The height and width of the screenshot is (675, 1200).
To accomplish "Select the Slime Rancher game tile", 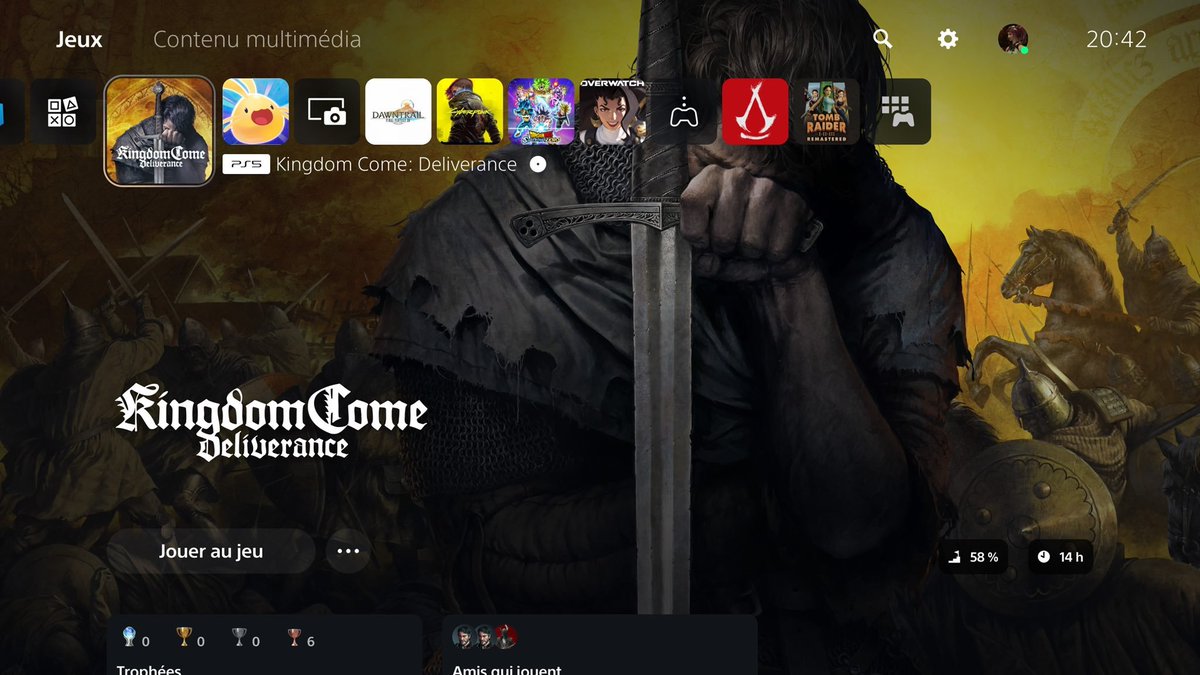I will (x=255, y=112).
